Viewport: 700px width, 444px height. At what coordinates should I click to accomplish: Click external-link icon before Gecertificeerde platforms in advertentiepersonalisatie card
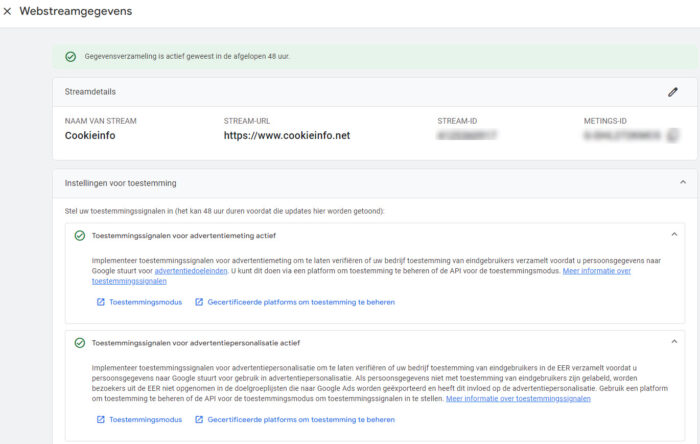coord(199,419)
